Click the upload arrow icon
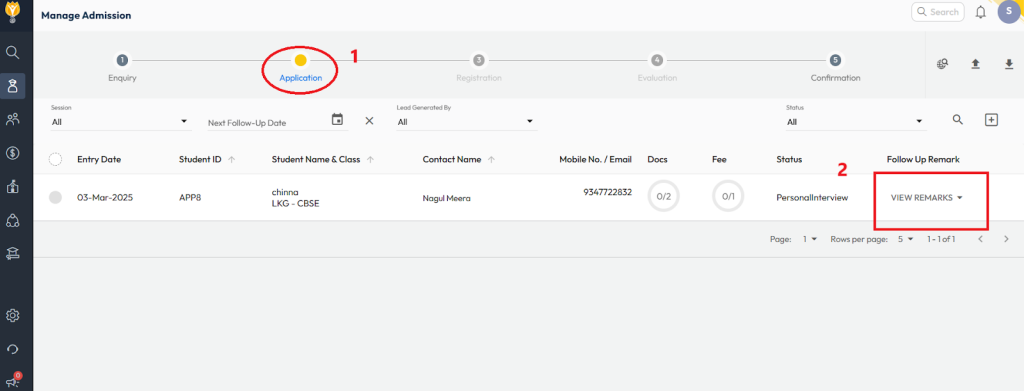 click(975, 64)
